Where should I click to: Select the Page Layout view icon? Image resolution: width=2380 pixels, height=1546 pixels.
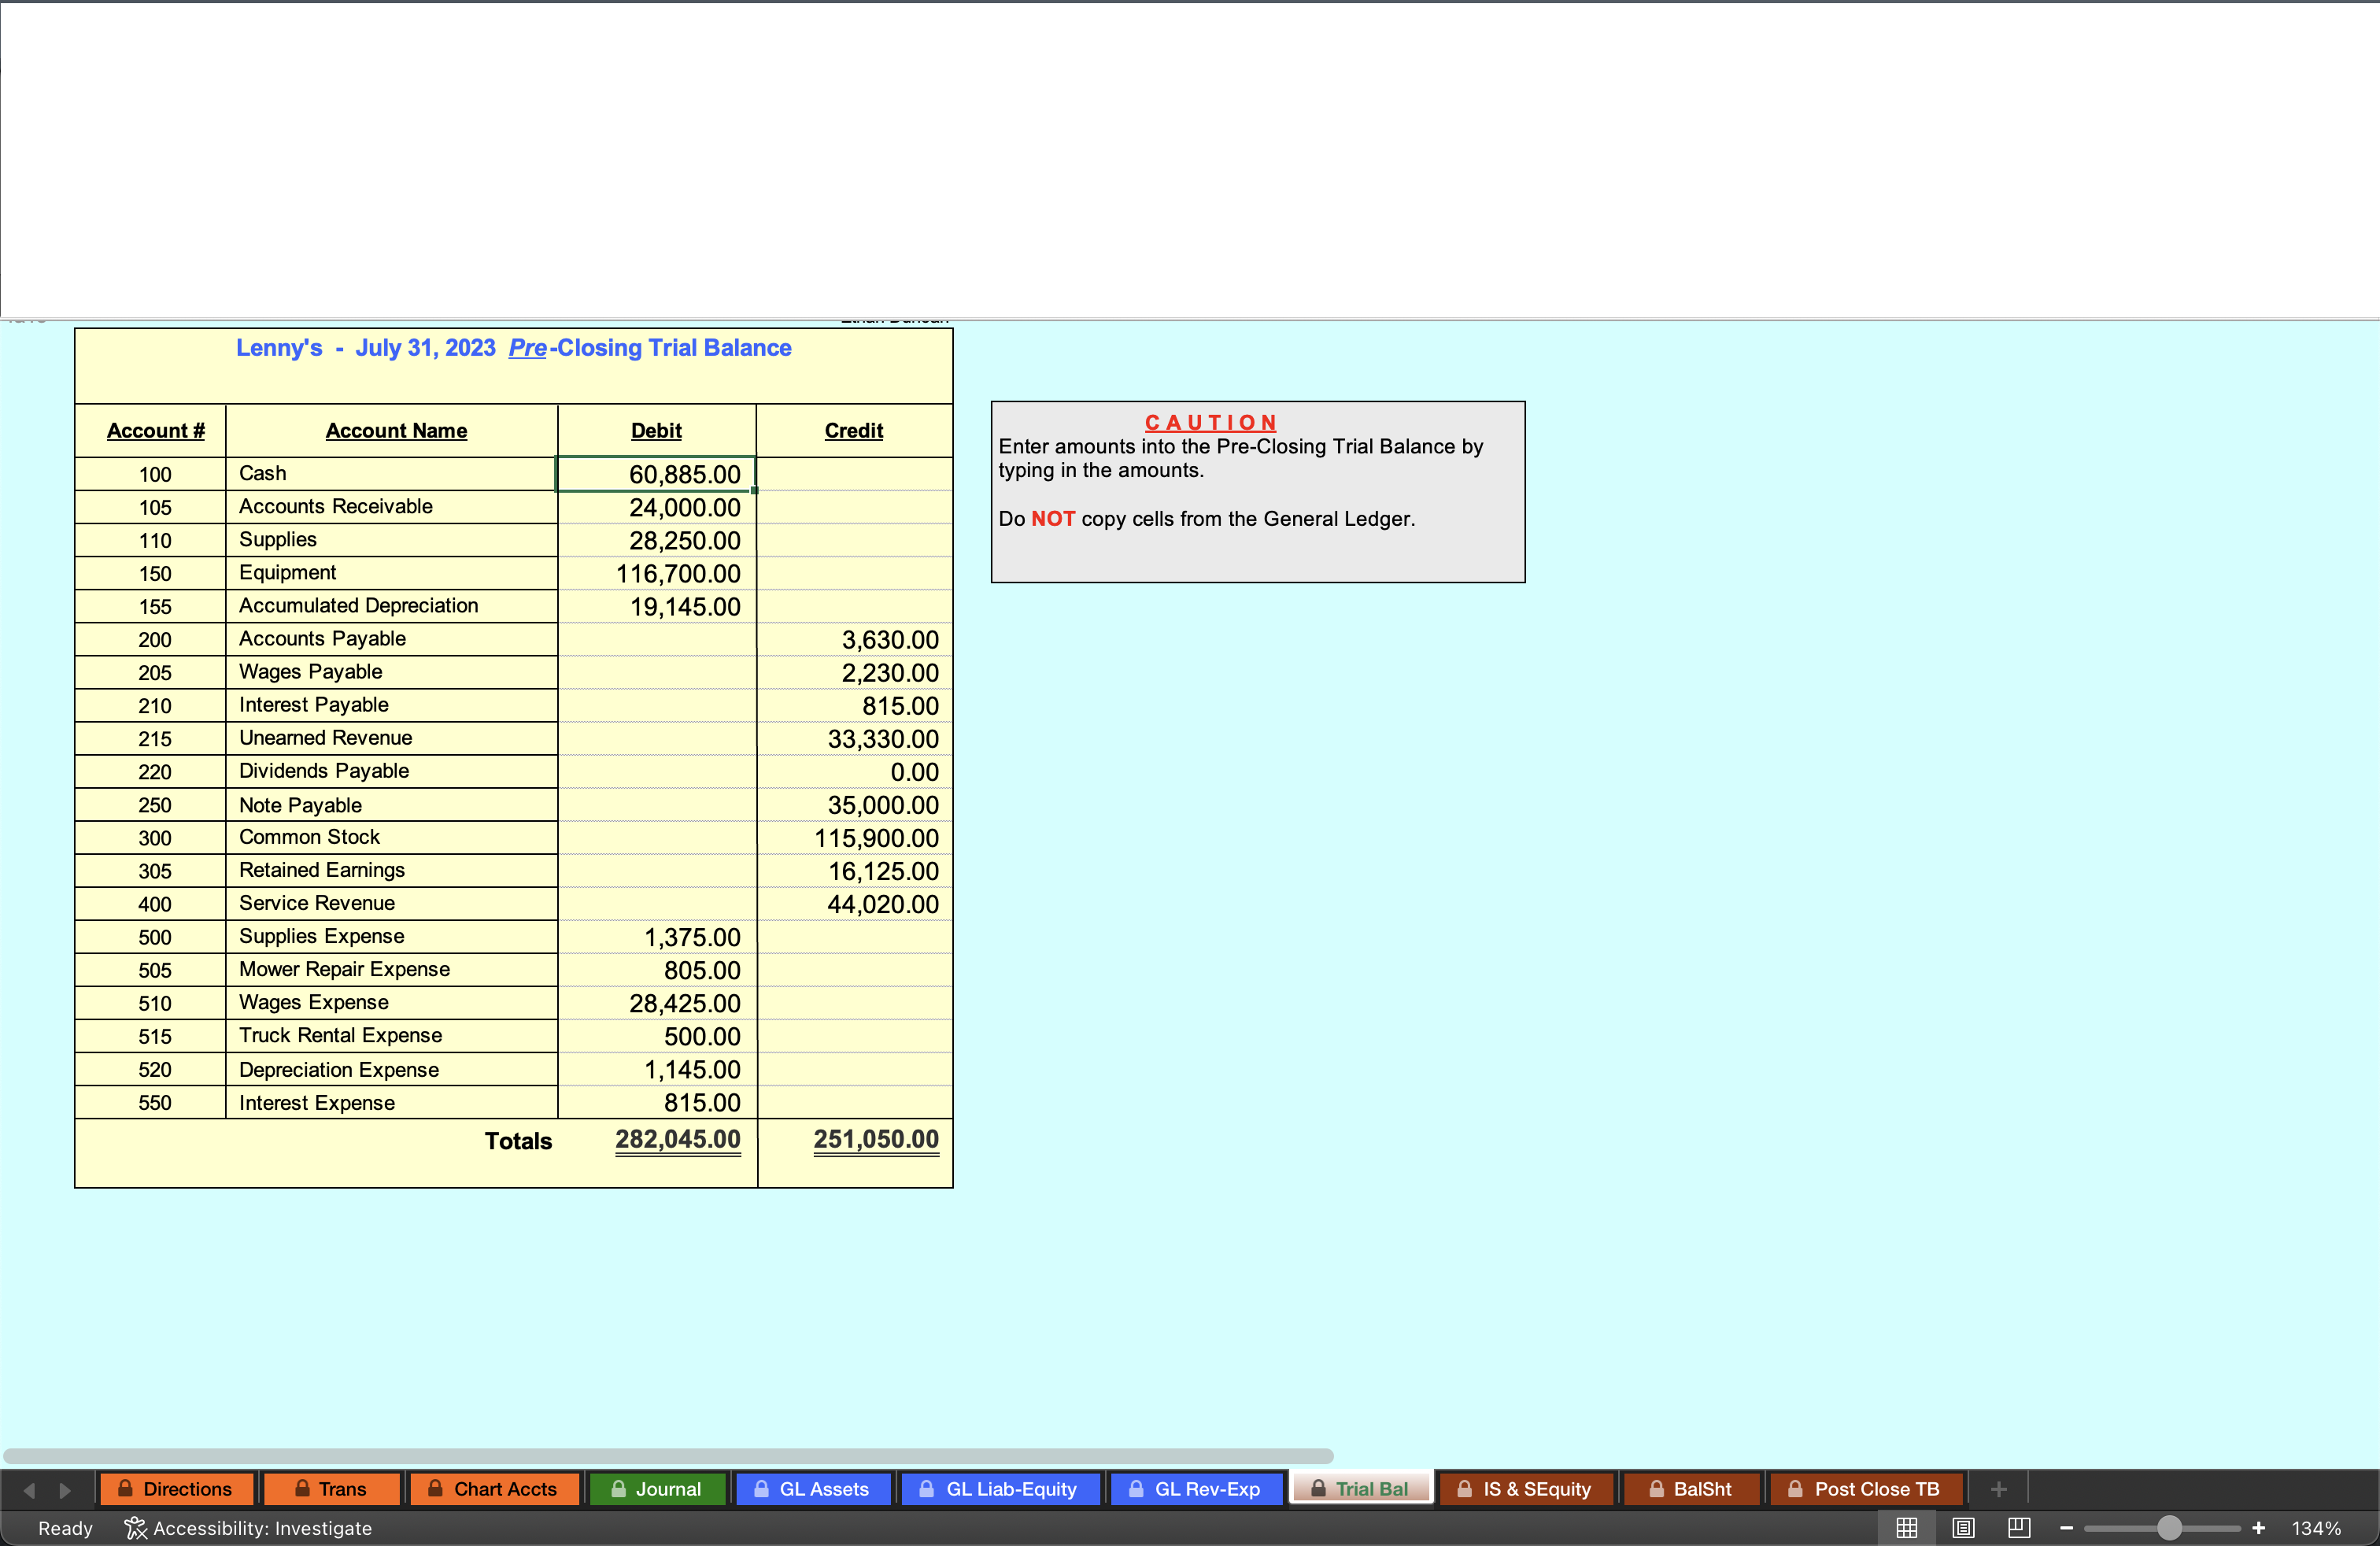pos(1963,1527)
